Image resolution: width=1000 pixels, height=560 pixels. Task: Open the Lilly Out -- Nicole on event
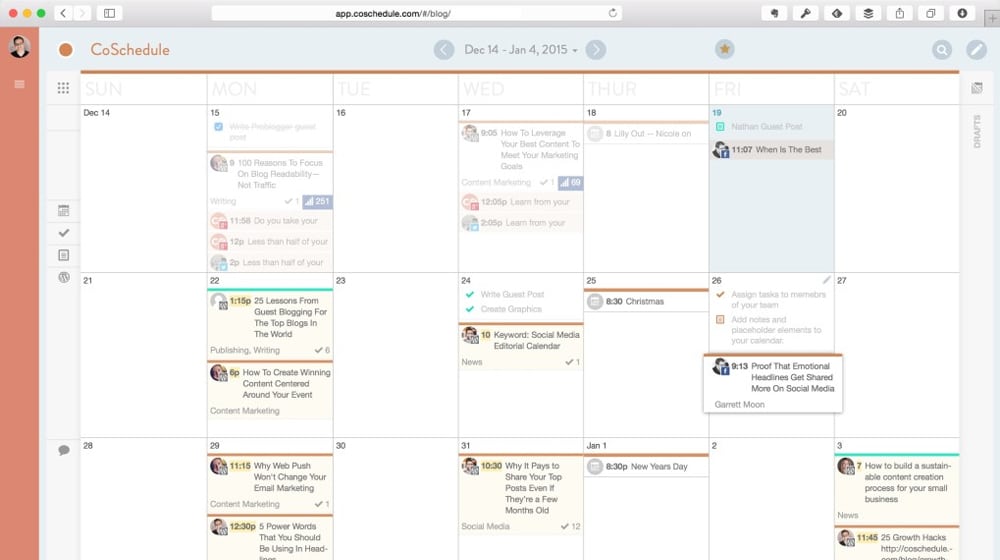[x=645, y=133]
